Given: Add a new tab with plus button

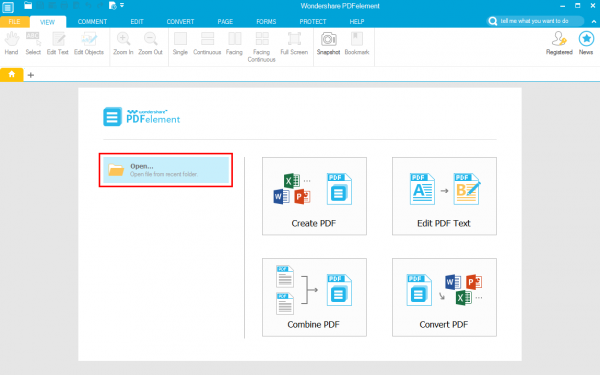Looking at the screenshot, I should point(31,75).
